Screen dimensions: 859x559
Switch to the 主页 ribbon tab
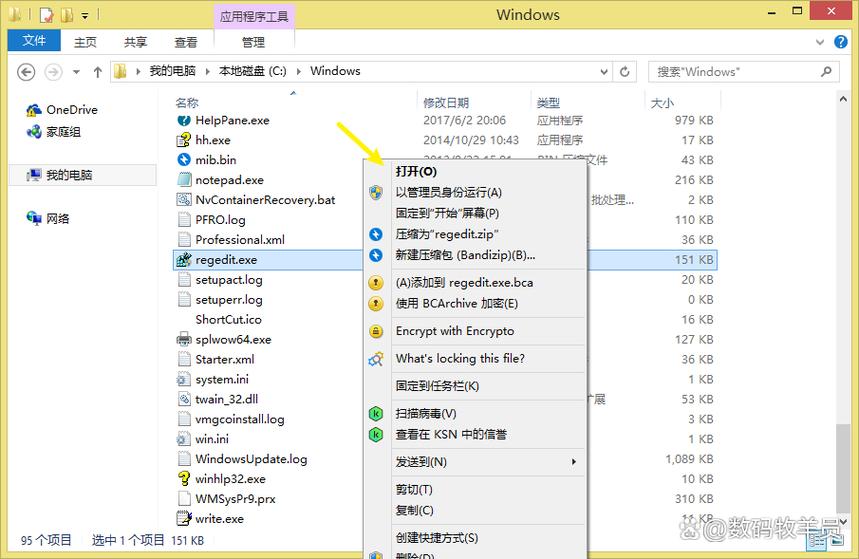point(85,42)
